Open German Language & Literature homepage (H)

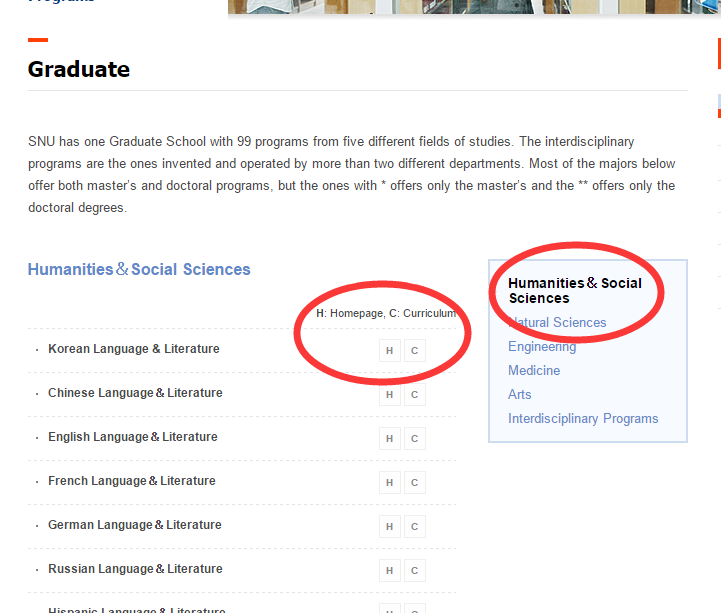tap(389, 527)
